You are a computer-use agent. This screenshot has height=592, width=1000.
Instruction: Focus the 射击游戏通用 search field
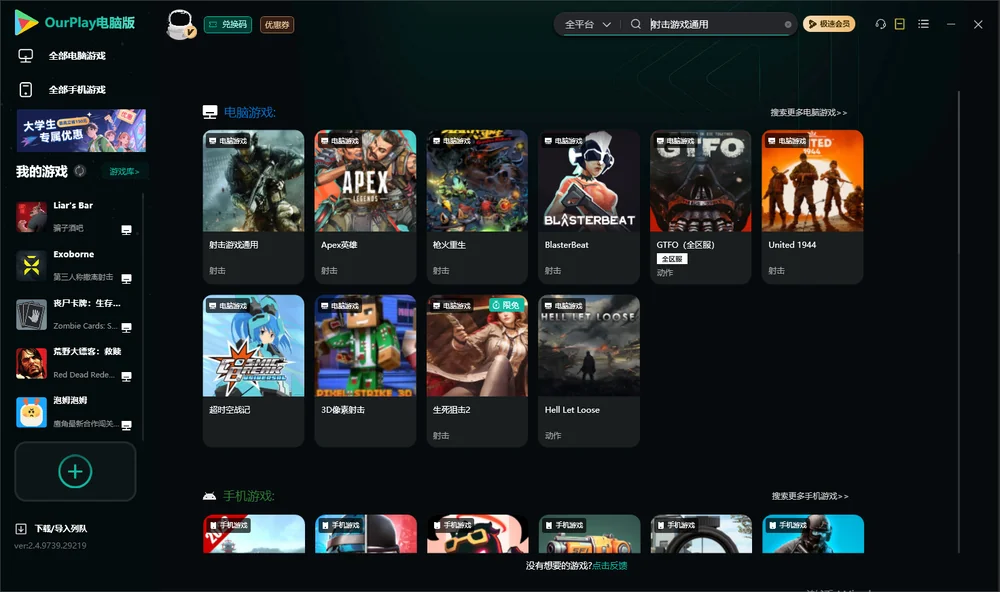coord(714,24)
